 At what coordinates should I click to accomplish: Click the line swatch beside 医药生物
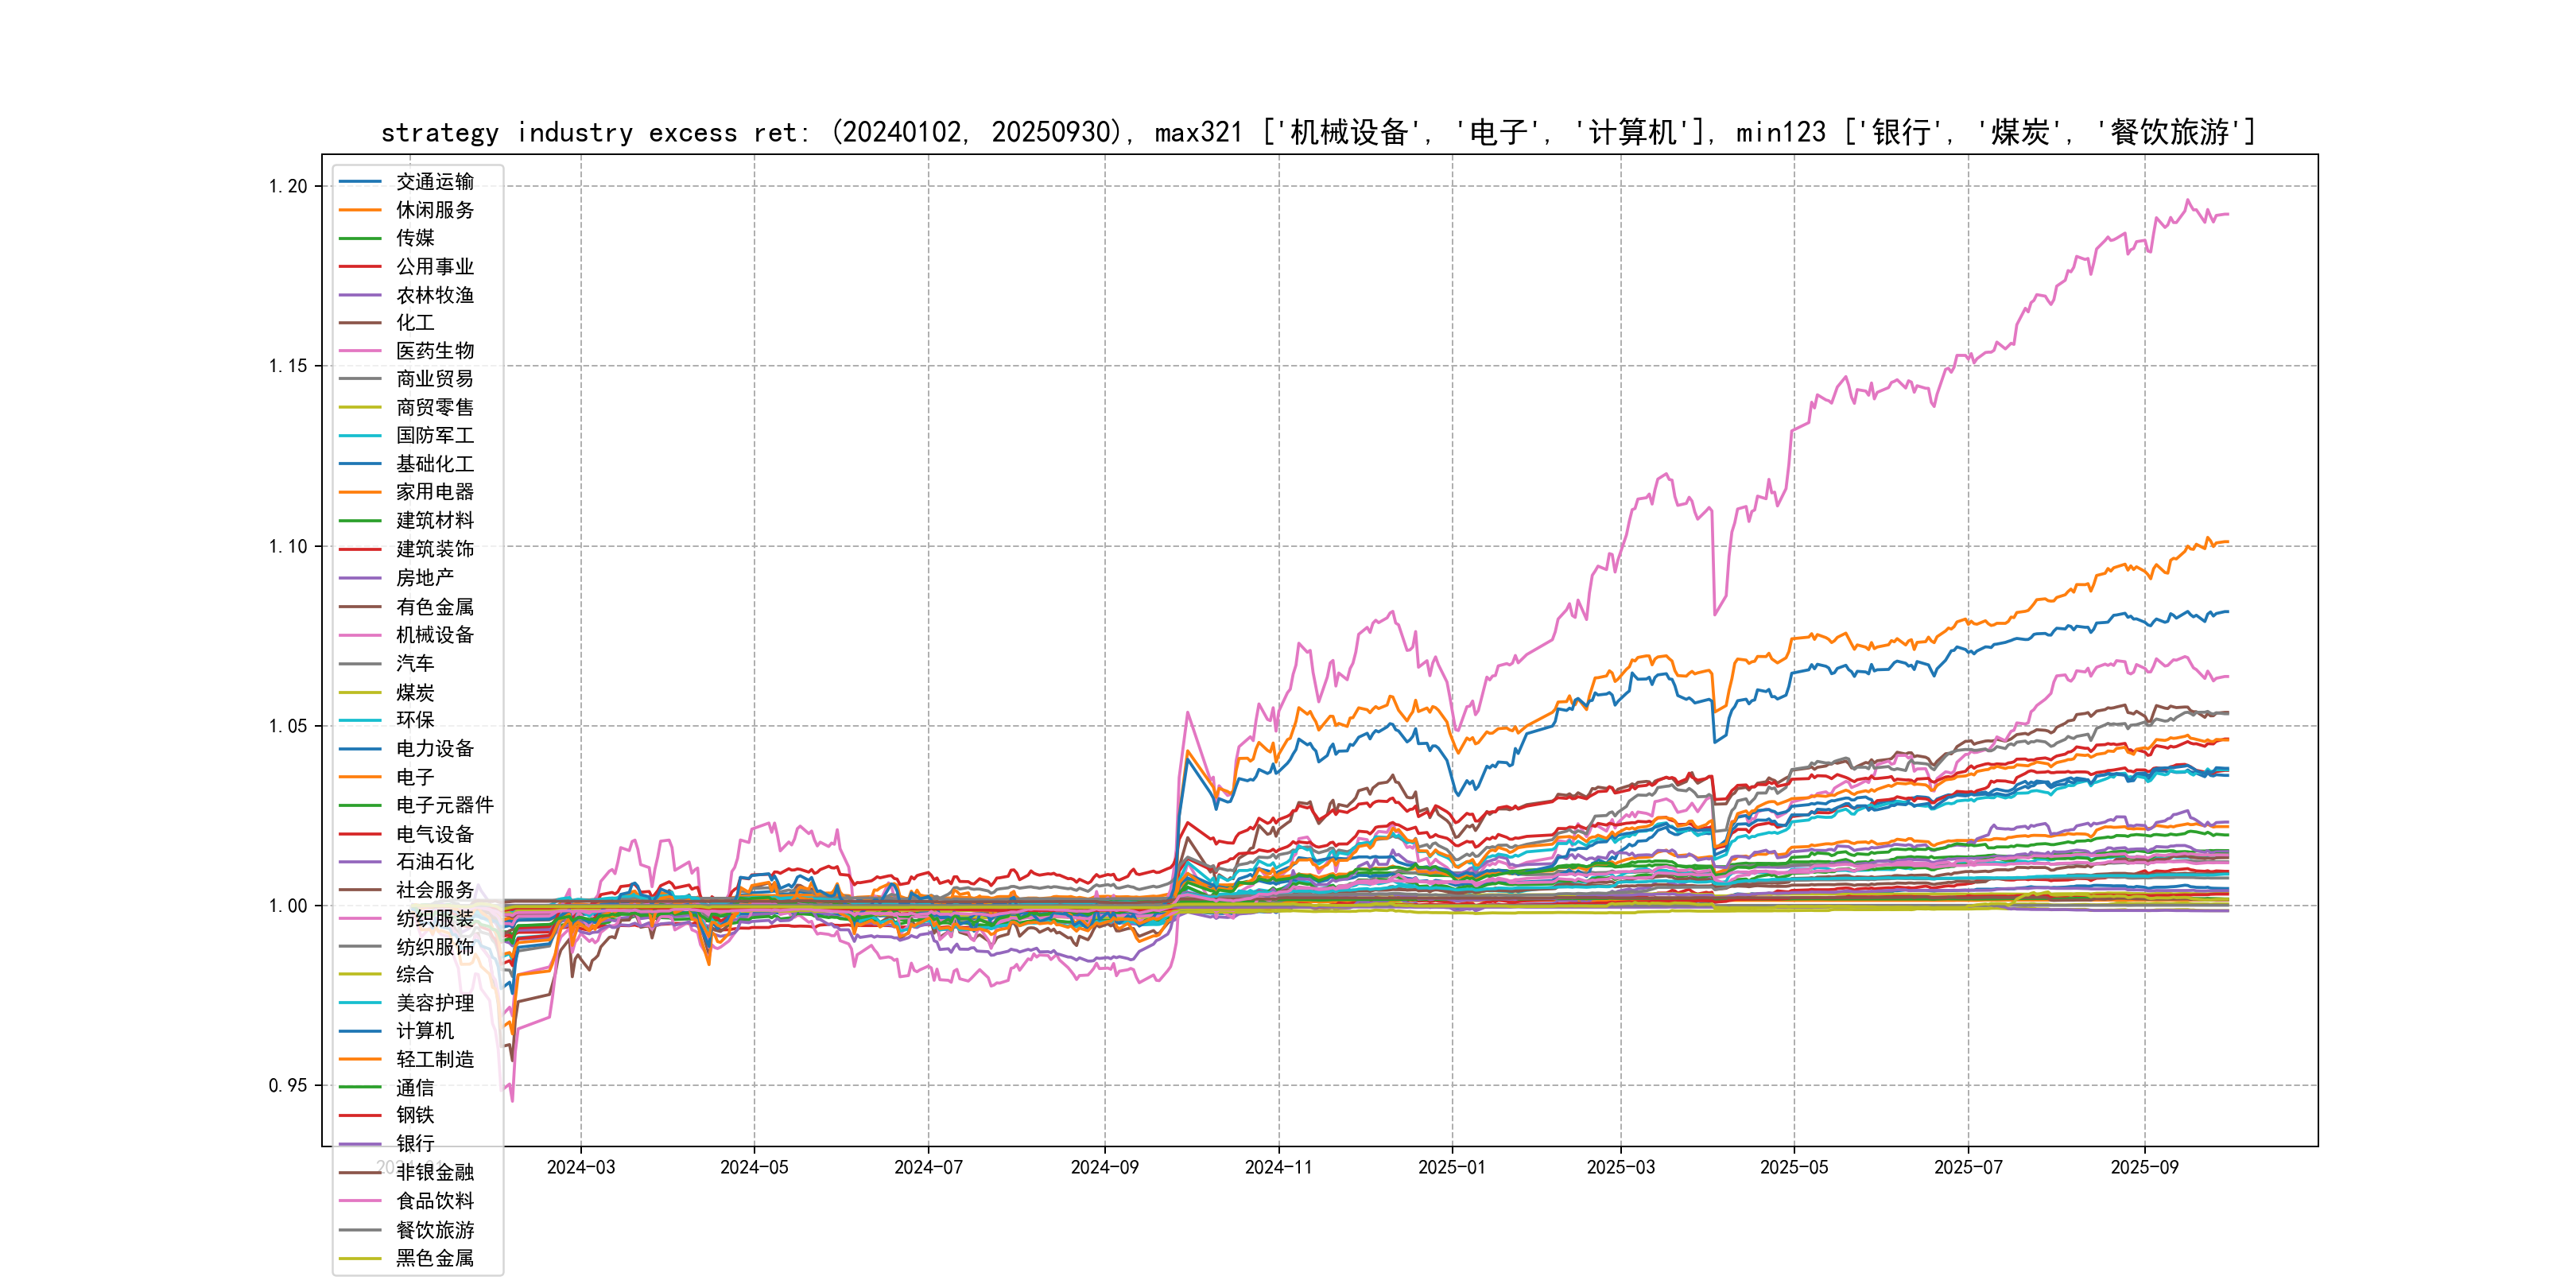coord(360,351)
